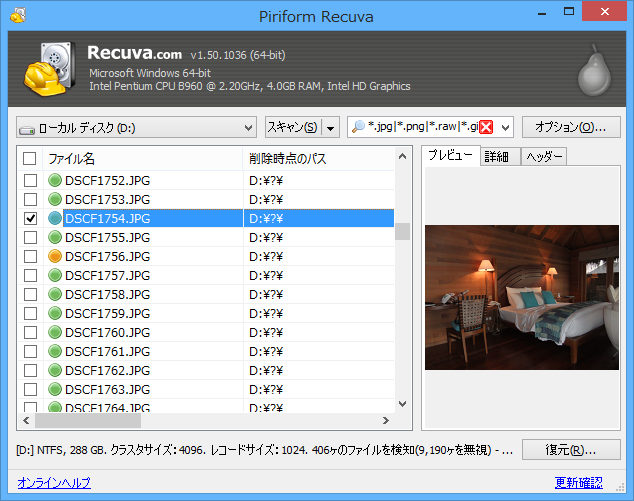Open the オンラインヘルプ link
Image resolution: width=634 pixels, height=501 pixels.
[54, 483]
